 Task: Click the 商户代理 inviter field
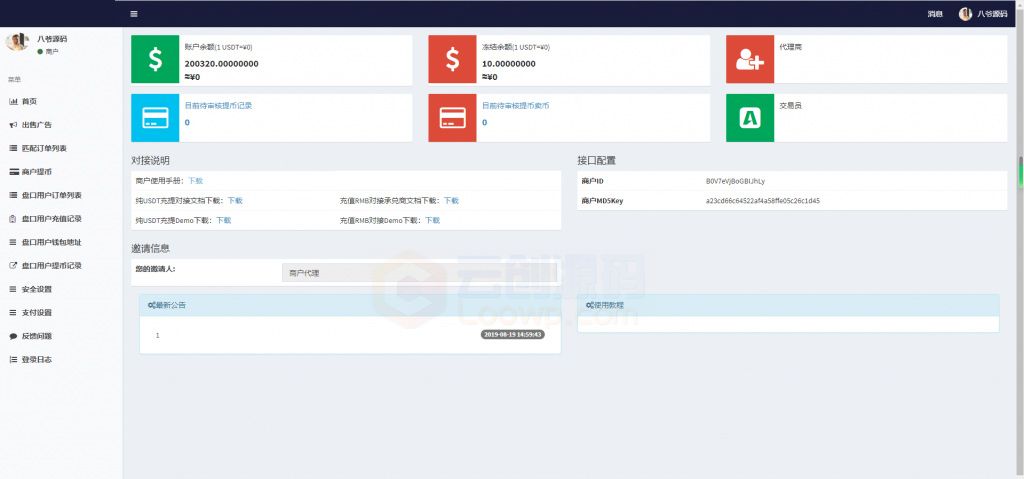420,273
